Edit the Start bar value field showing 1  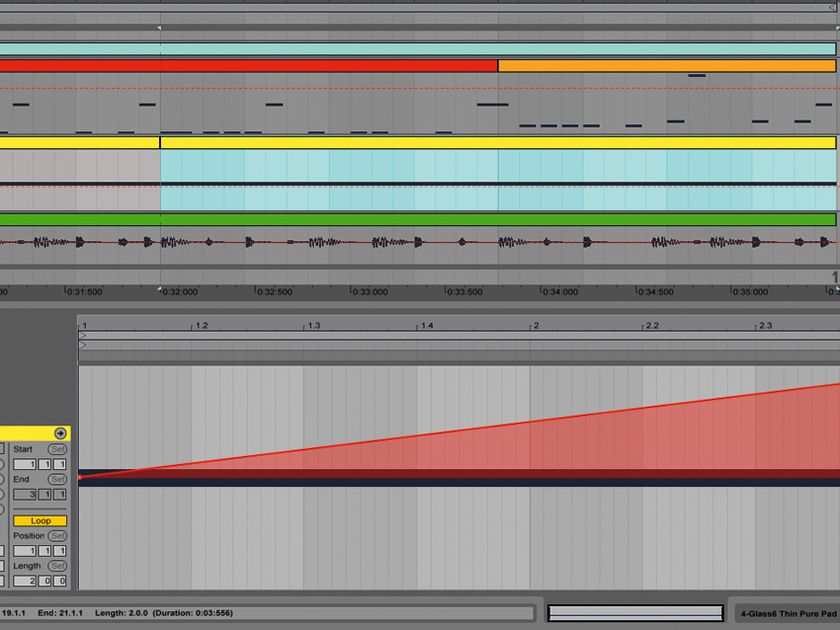point(22,463)
